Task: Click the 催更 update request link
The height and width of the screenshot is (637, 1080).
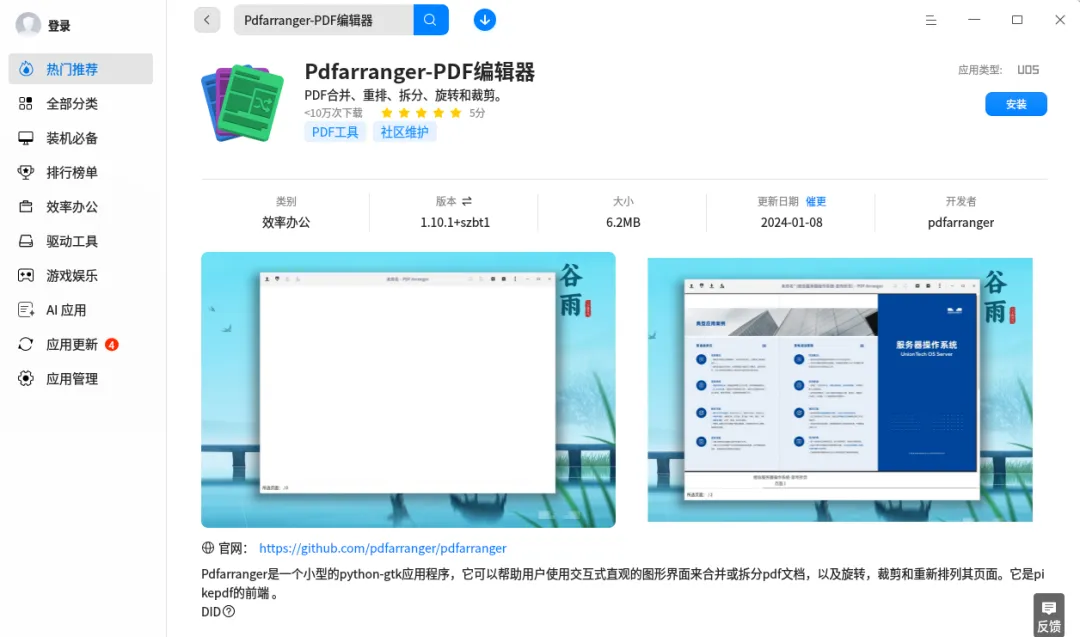Action: click(x=816, y=201)
